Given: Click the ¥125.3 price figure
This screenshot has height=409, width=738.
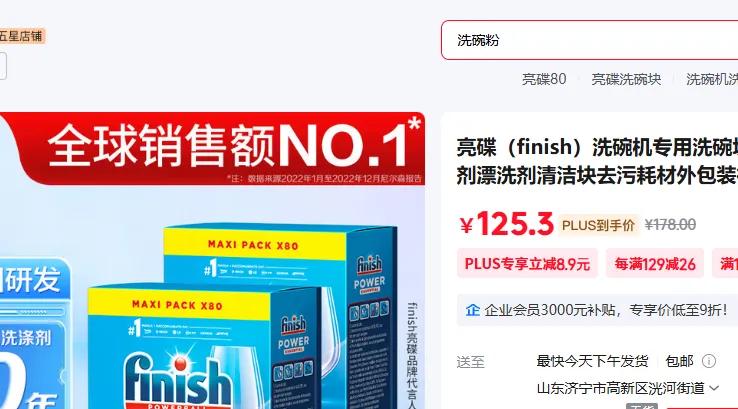Looking at the screenshot, I should click(x=506, y=224).
